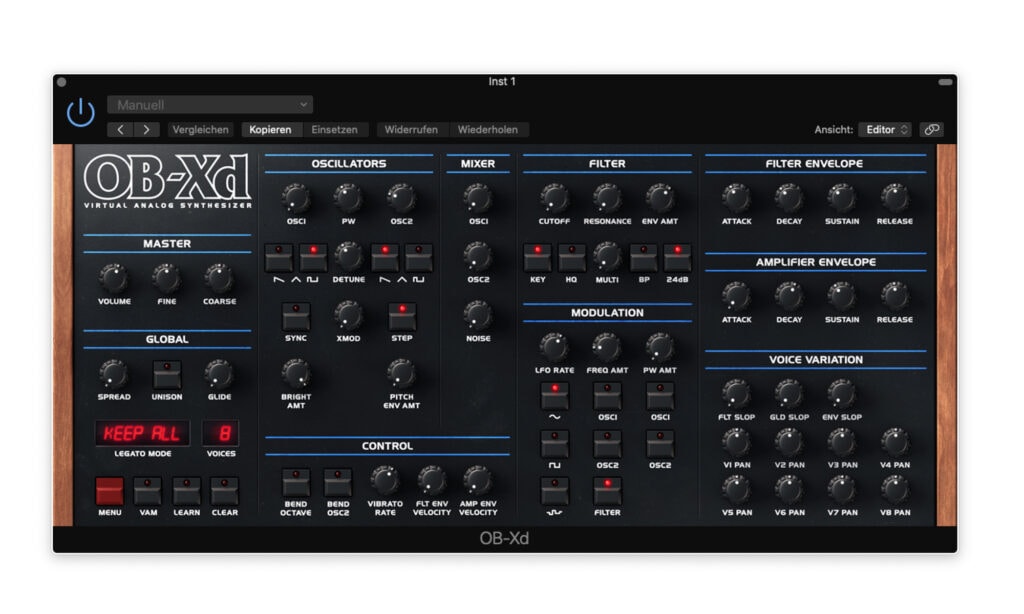The height and width of the screenshot is (614, 1024).
Task: Click the amplifier envelope RELEASE knob
Action: [x=895, y=297]
